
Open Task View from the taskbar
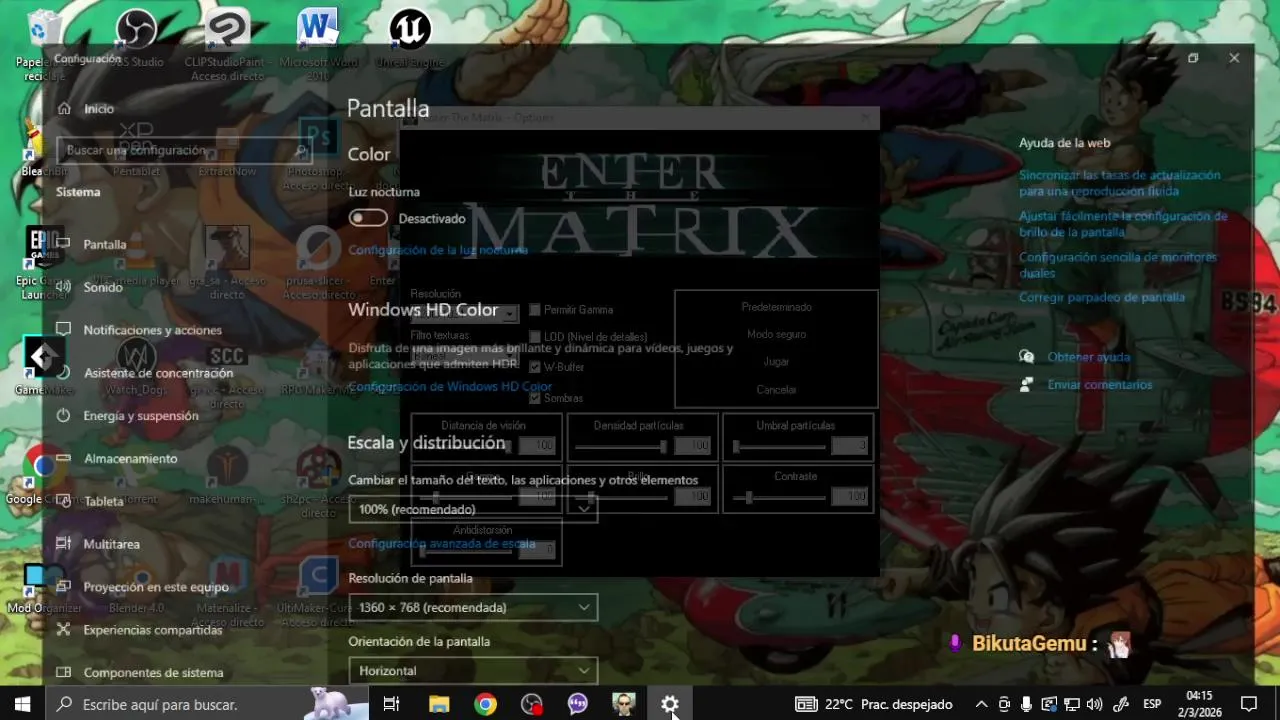392,704
